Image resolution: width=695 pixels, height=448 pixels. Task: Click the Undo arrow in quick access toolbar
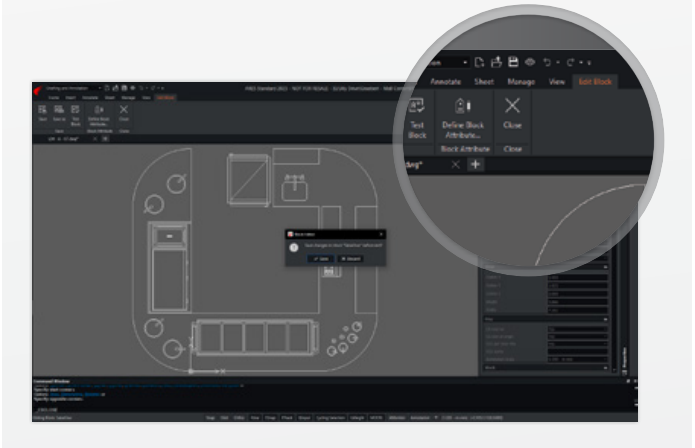[x=546, y=62]
